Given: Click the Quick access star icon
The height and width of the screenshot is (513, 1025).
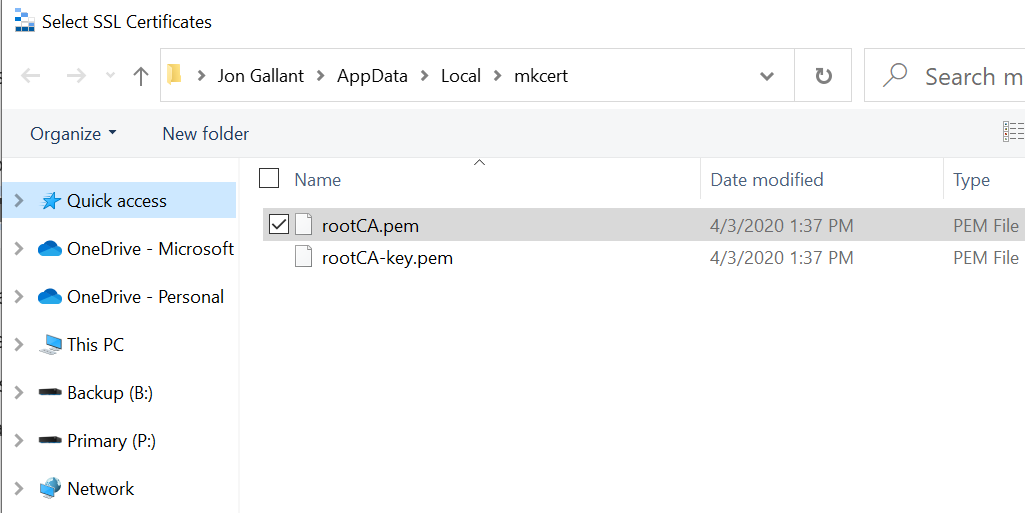Looking at the screenshot, I should pyautogui.click(x=50, y=201).
